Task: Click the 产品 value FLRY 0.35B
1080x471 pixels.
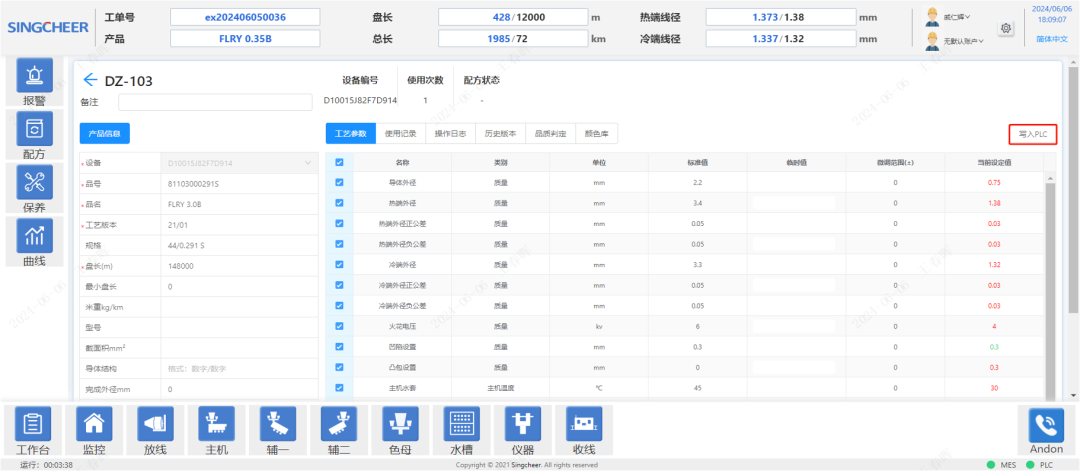Action: pos(245,39)
